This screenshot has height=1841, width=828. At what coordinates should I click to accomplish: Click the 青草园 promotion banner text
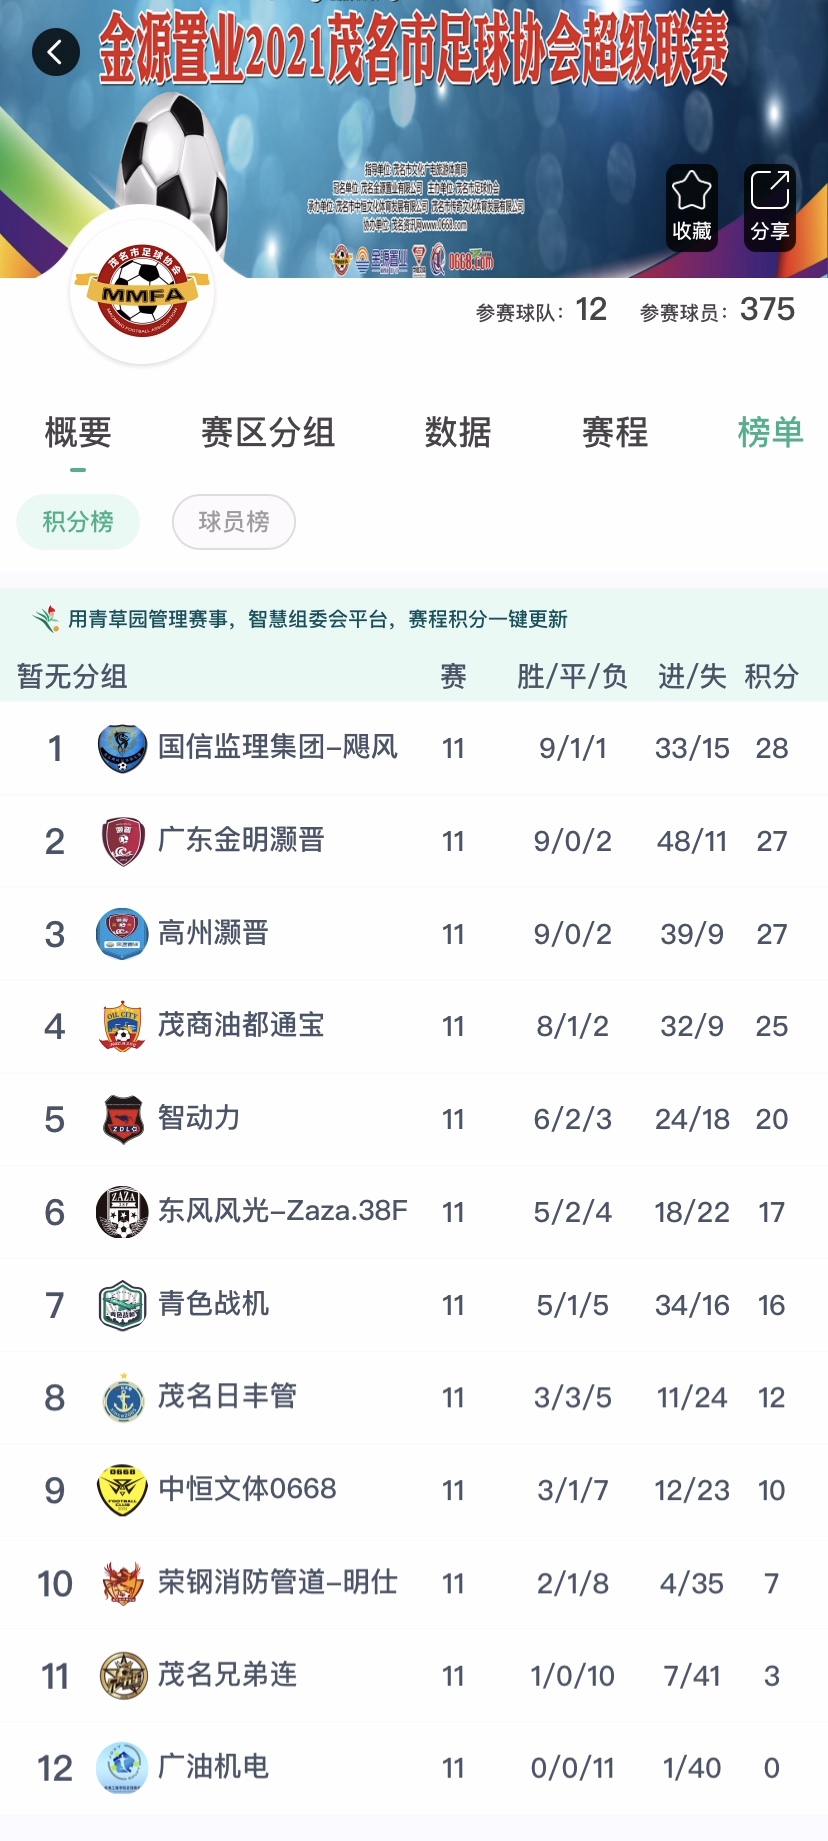318,619
